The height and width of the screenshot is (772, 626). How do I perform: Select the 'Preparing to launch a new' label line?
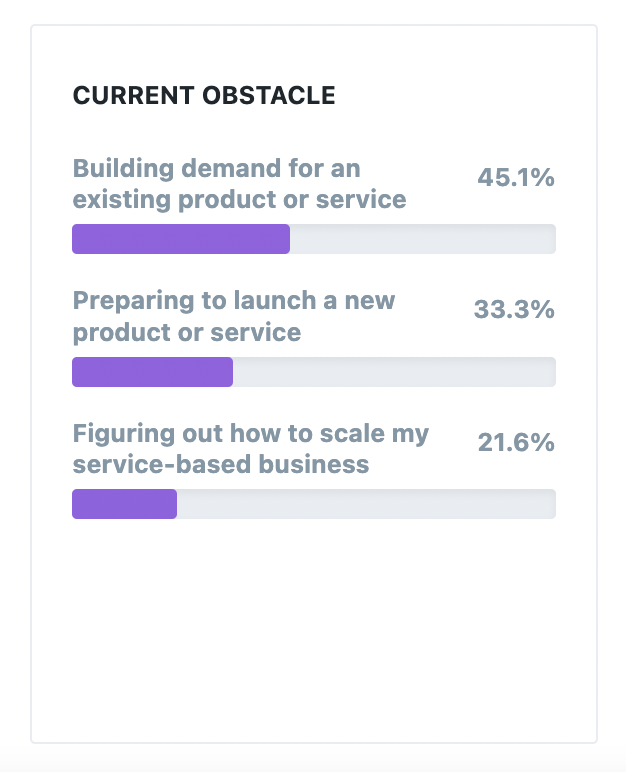point(234,301)
